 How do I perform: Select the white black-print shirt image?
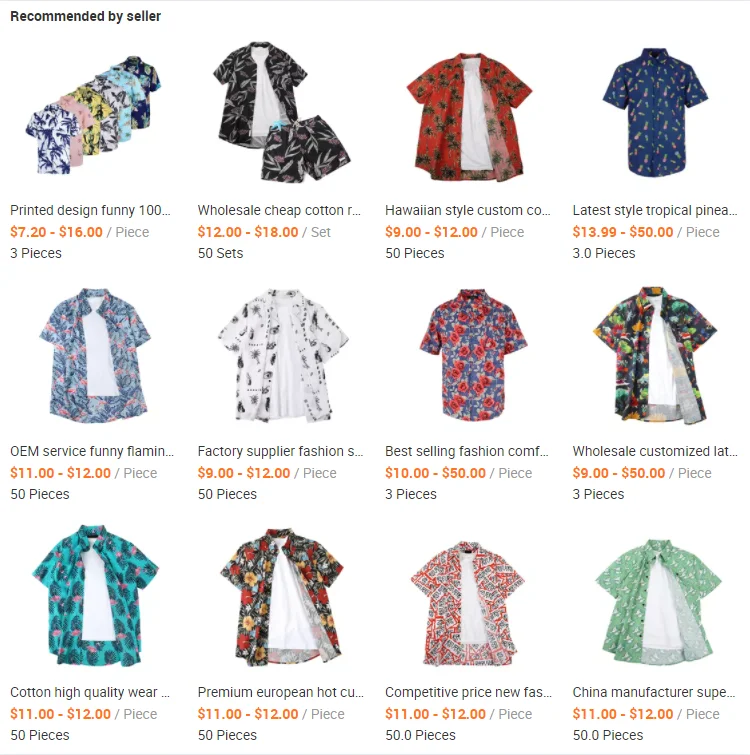point(282,356)
